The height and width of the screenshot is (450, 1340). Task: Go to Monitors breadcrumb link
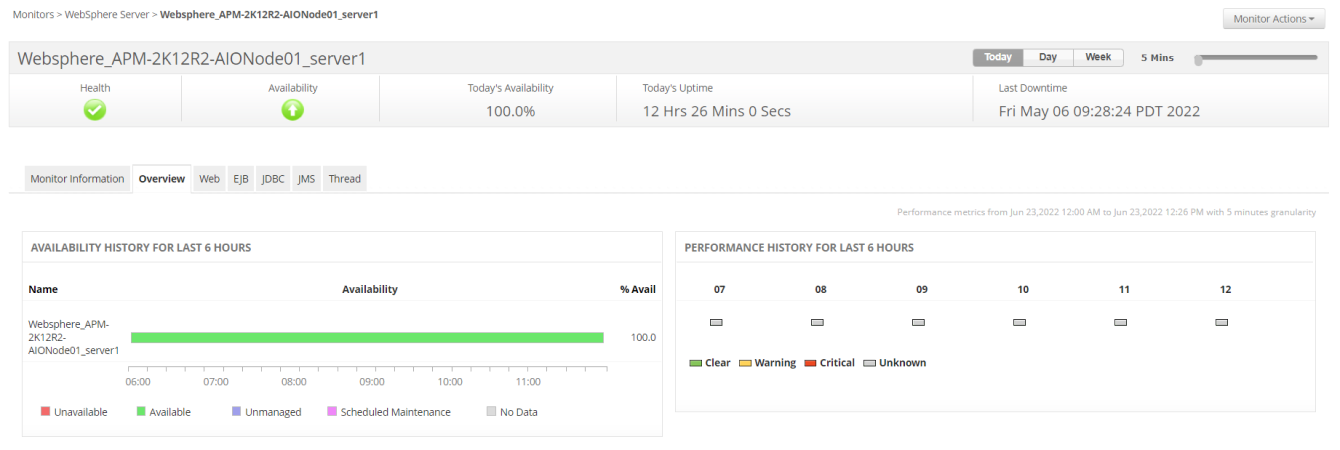click(34, 15)
